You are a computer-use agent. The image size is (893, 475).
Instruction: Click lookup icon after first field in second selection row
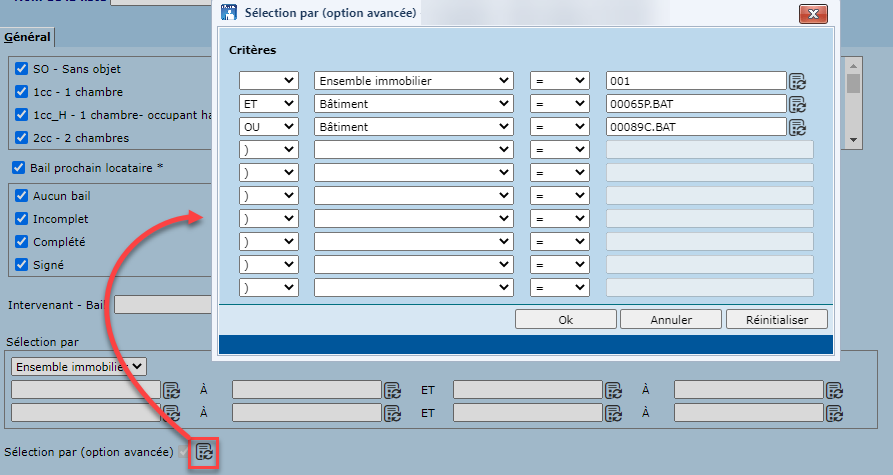(171, 412)
